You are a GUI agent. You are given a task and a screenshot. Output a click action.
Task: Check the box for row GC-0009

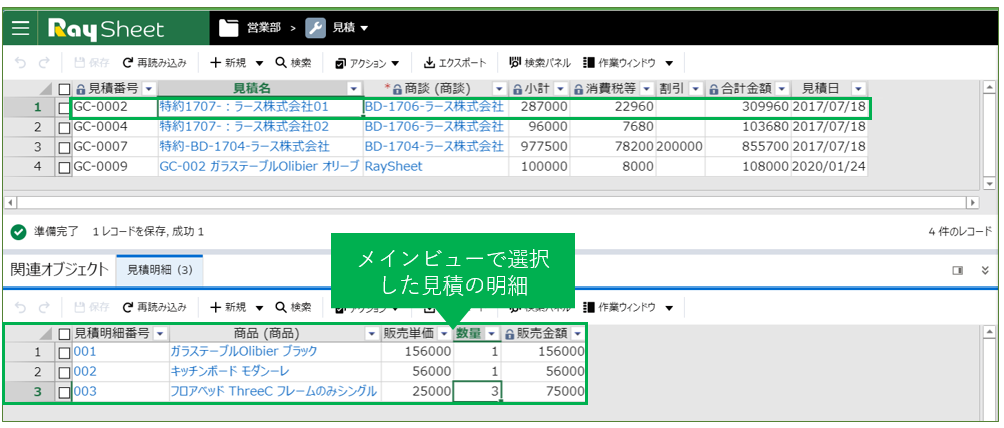(64, 167)
